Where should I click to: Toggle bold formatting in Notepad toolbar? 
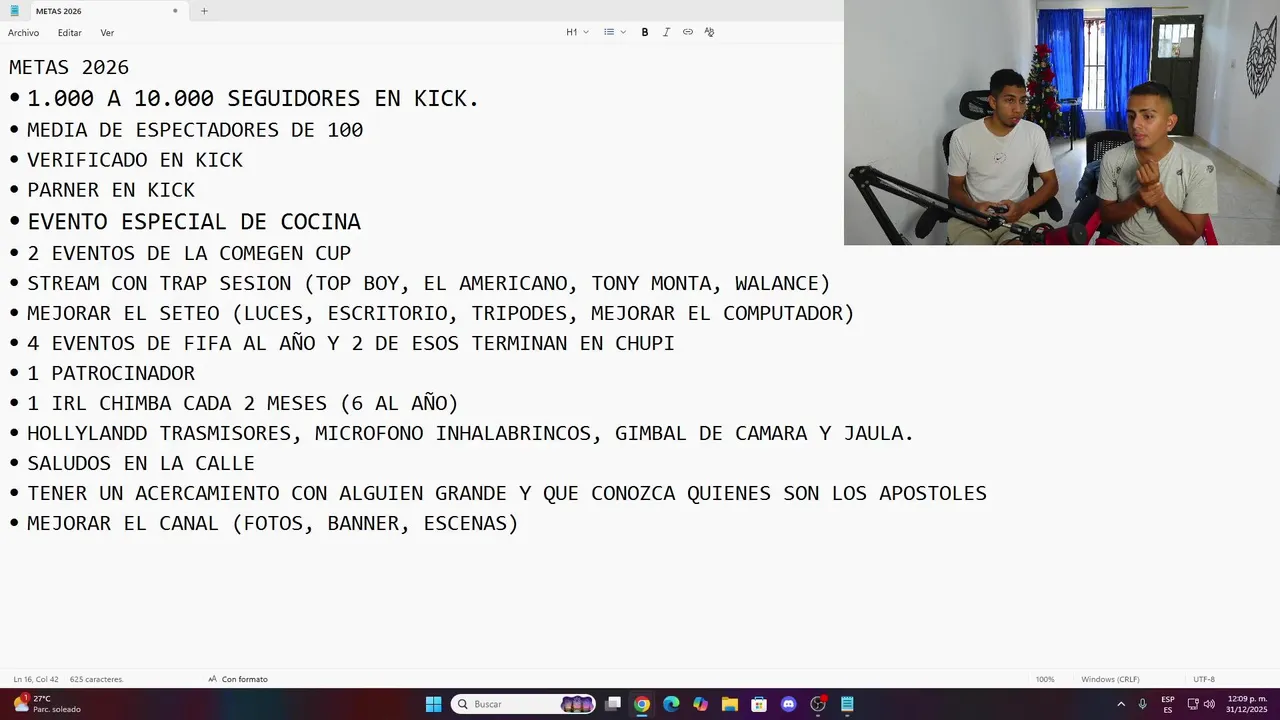point(645,32)
